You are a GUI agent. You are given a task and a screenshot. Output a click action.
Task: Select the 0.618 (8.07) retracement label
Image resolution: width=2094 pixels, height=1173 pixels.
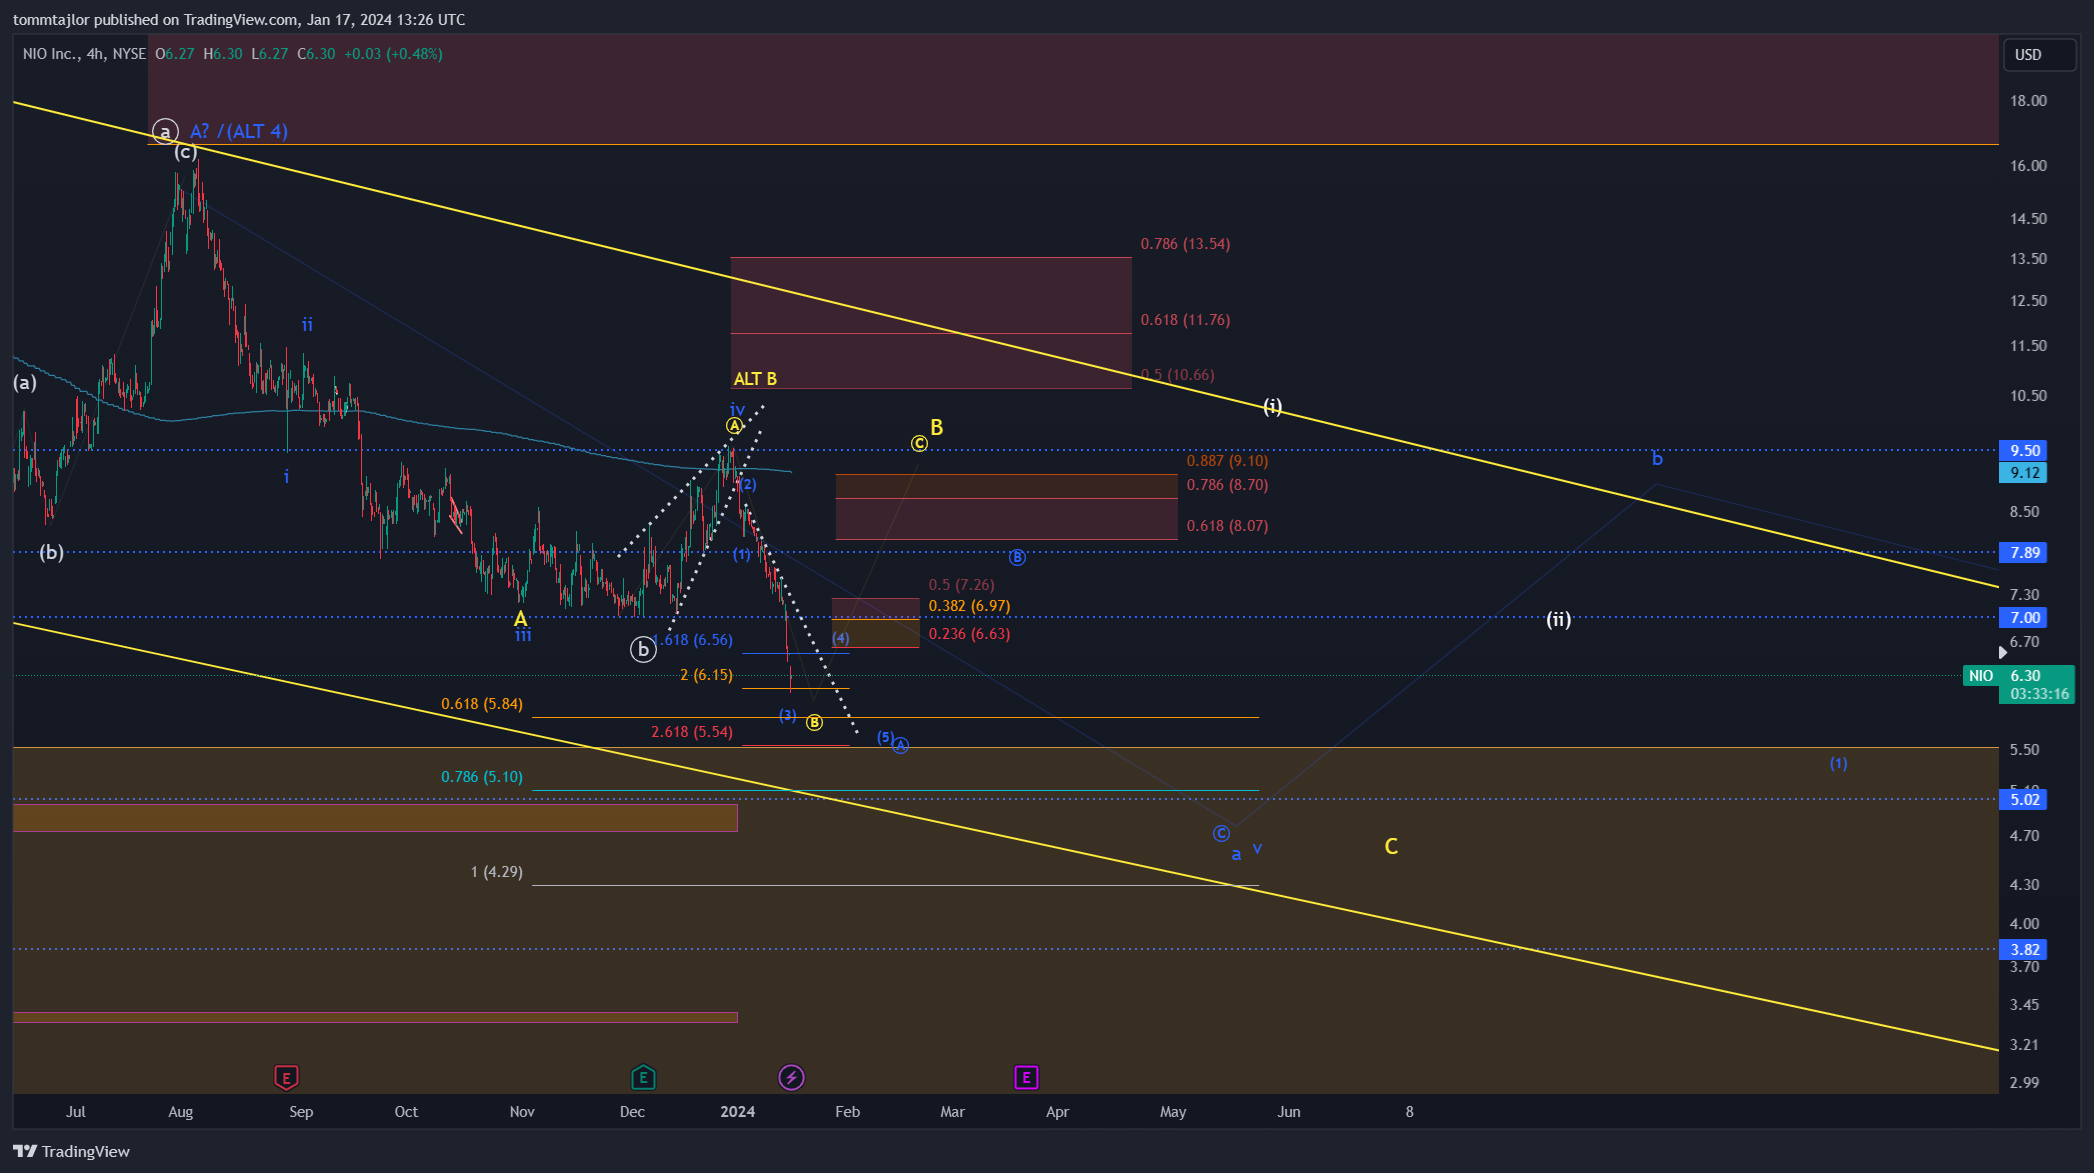point(1227,526)
